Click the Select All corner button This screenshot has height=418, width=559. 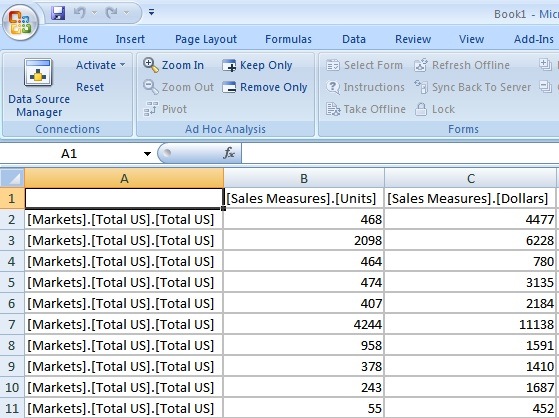12,178
